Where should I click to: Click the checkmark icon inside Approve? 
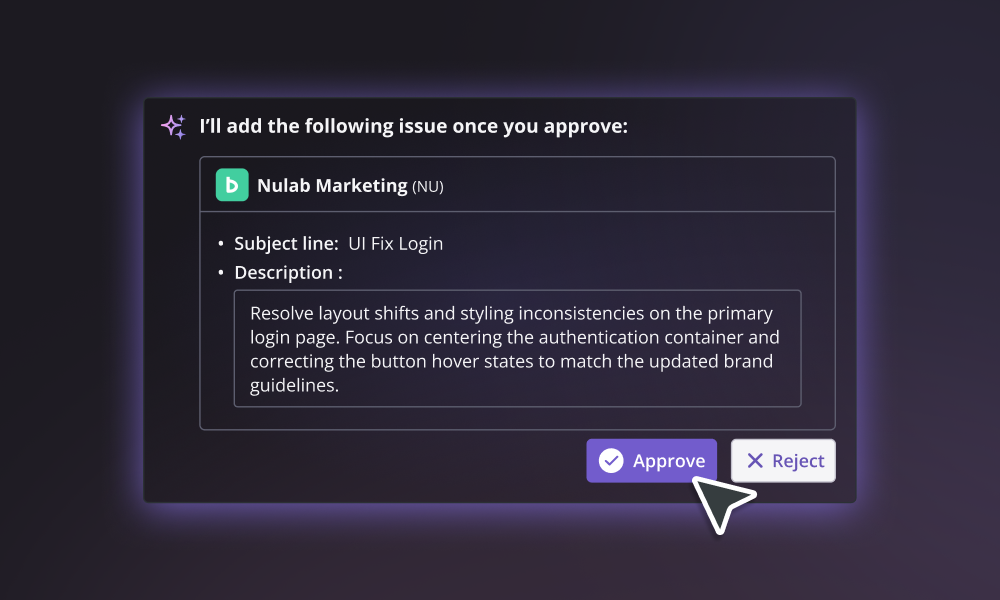pyautogui.click(x=611, y=461)
